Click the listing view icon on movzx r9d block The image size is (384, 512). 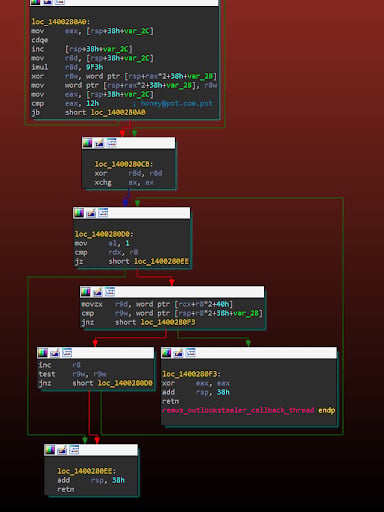coord(109,291)
